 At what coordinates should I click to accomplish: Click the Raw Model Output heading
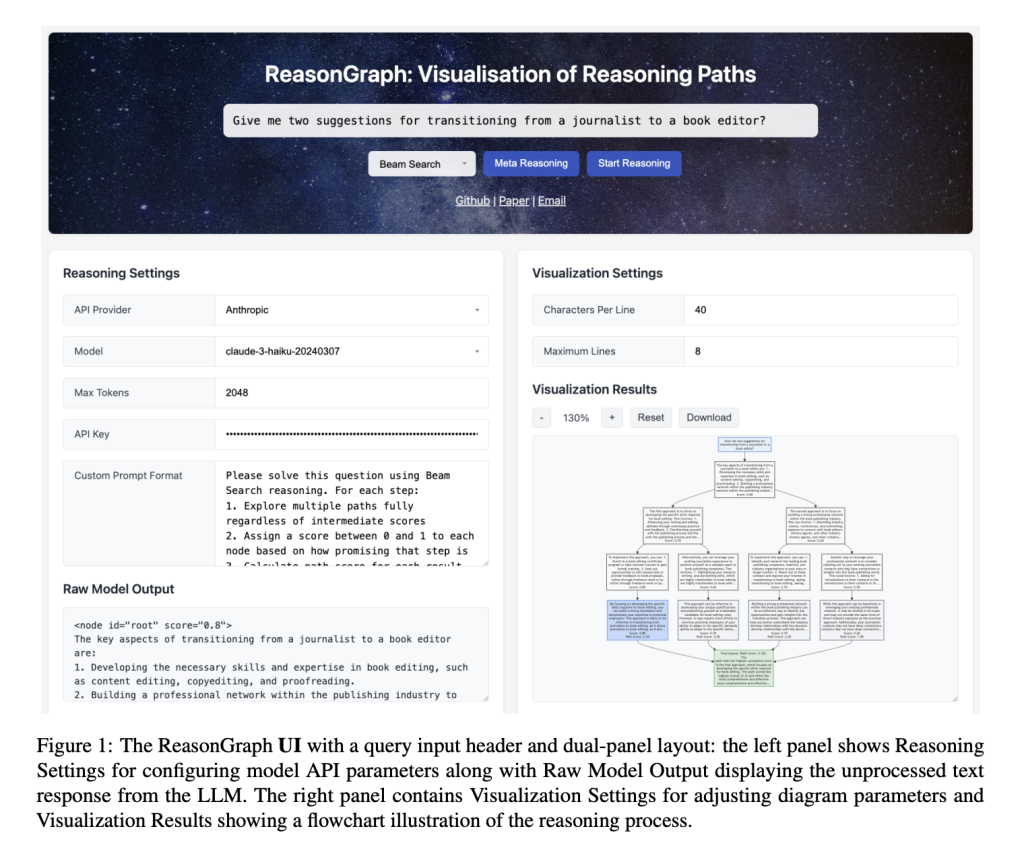pos(119,589)
